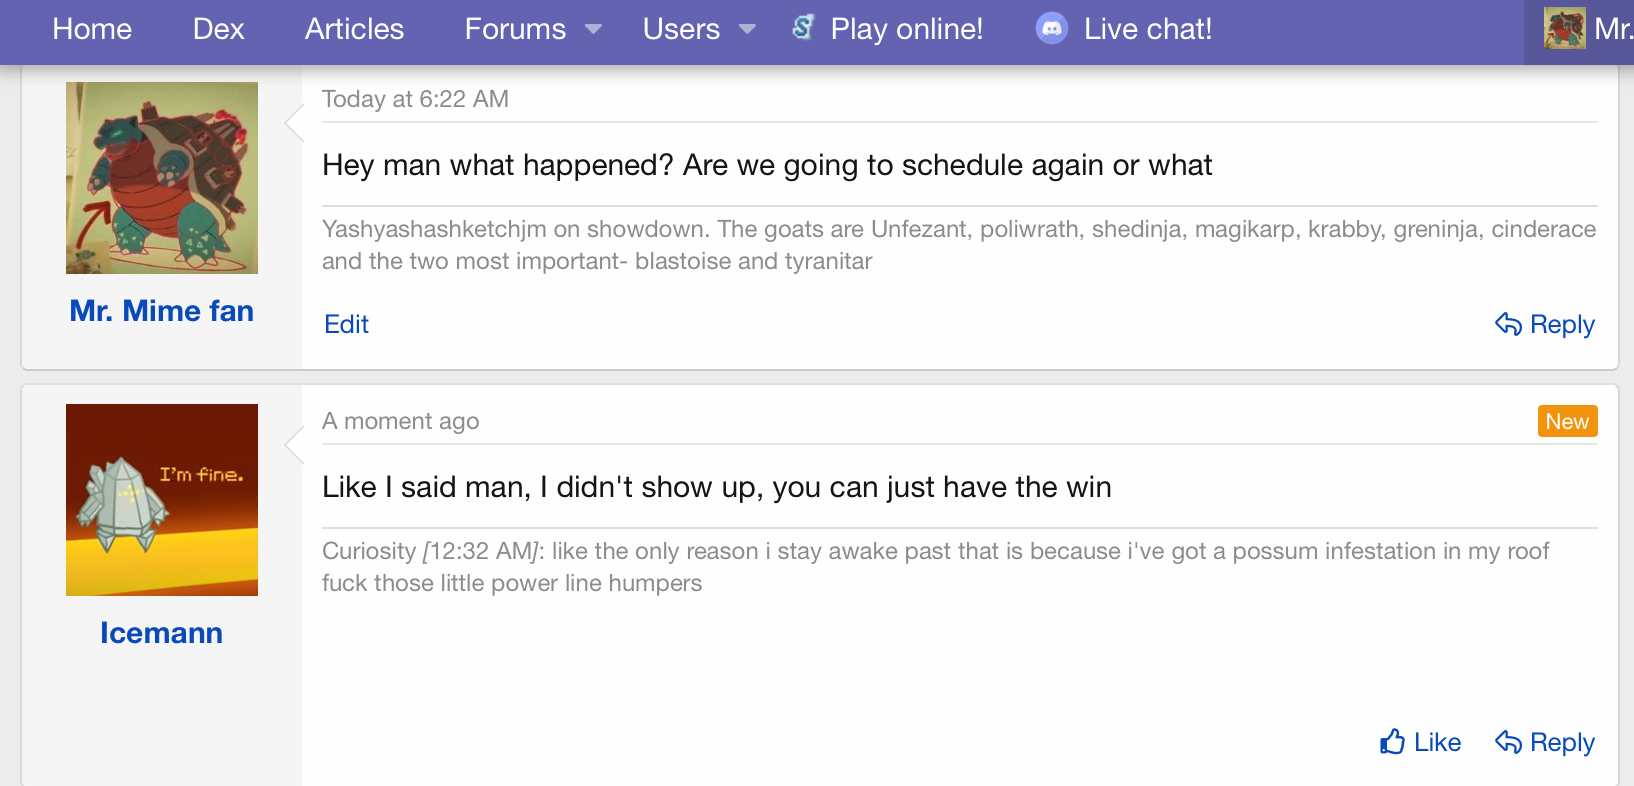
Task: Edit the post by Mr. Mime fan
Action: (x=347, y=324)
